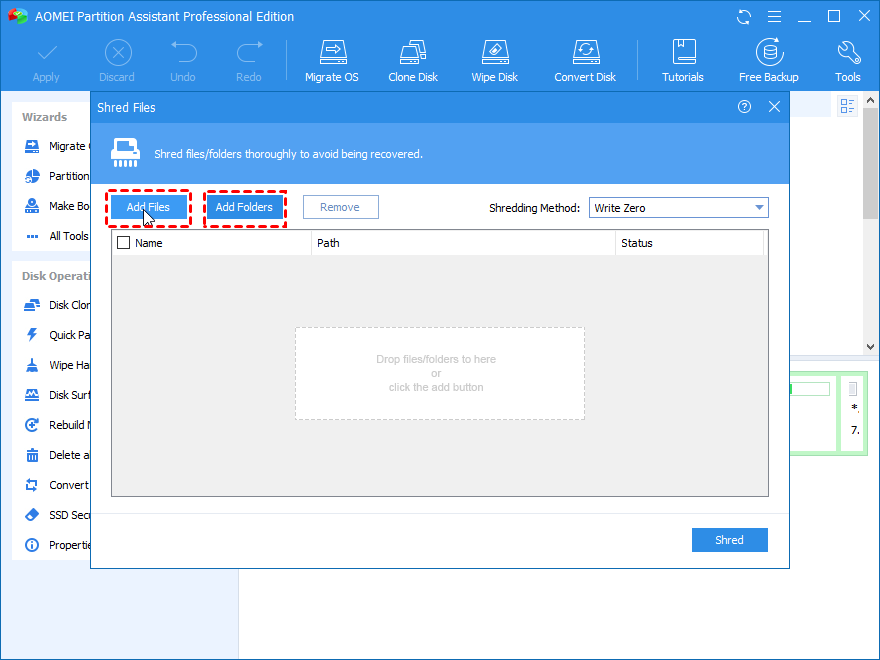The image size is (880, 660).
Task: Open the Tutorials book icon
Action: [x=684, y=52]
